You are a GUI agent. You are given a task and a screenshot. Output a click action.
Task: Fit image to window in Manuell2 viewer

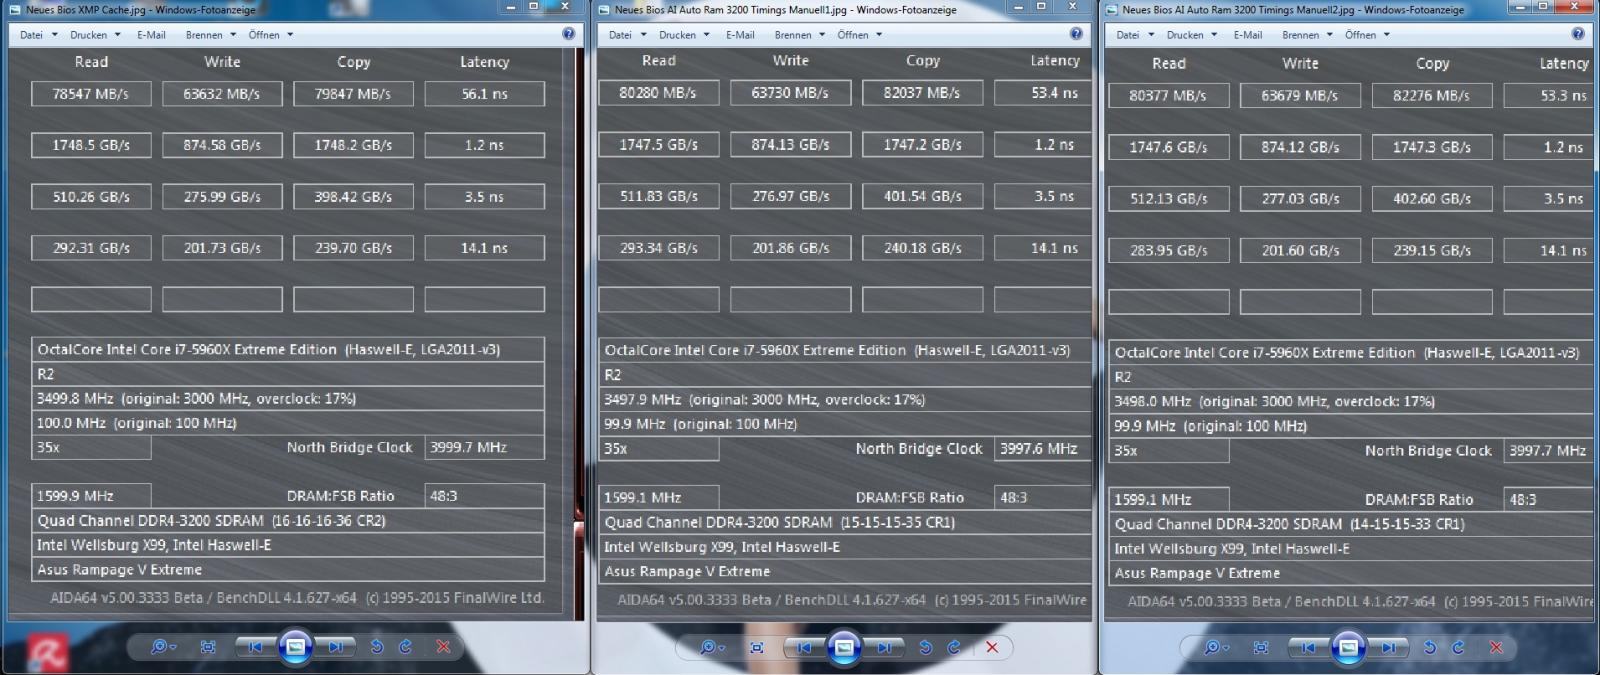(1261, 647)
